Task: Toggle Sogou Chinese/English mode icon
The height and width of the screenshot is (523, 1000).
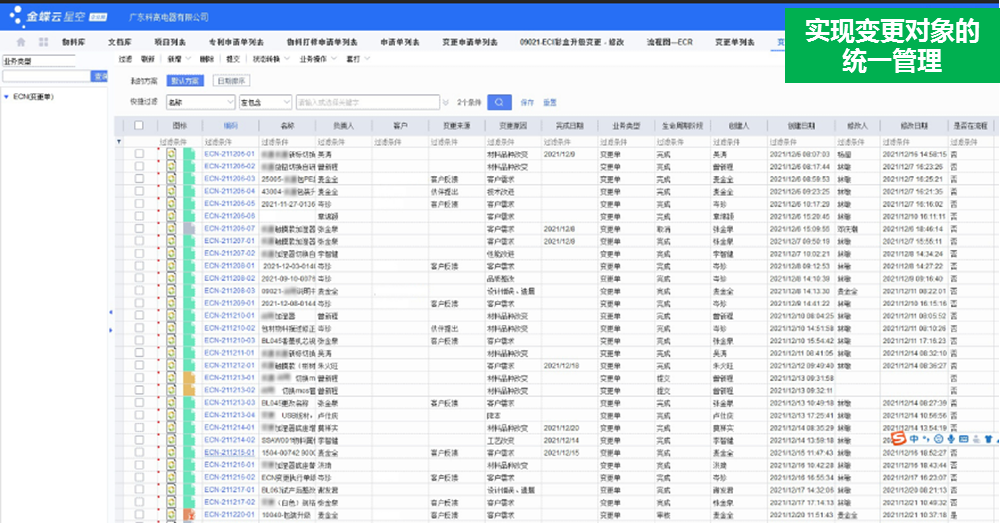Action: point(914,439)
